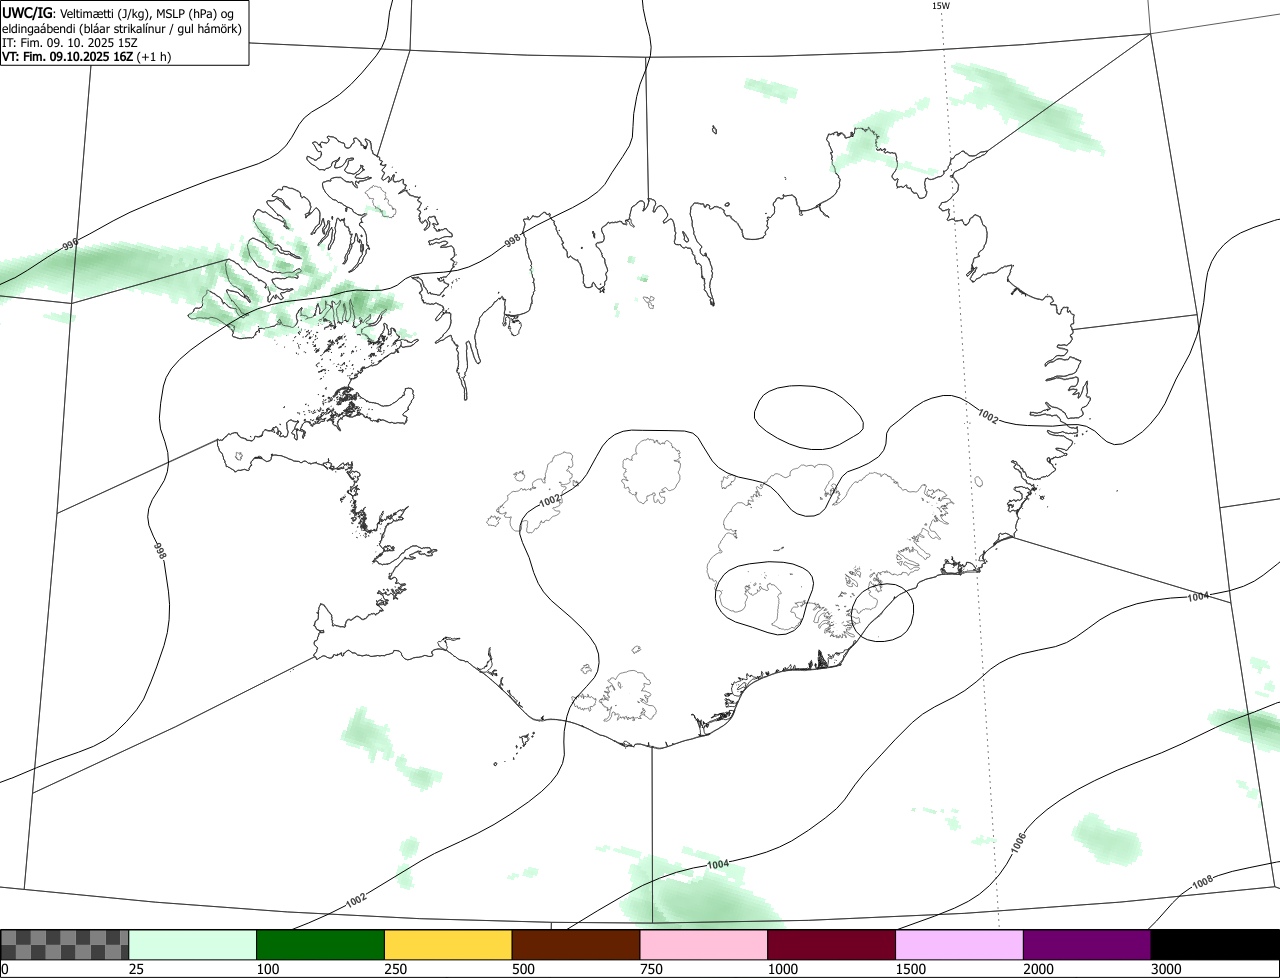Pick the dark green 100–250 legend swatch

[x=321, y=945]
